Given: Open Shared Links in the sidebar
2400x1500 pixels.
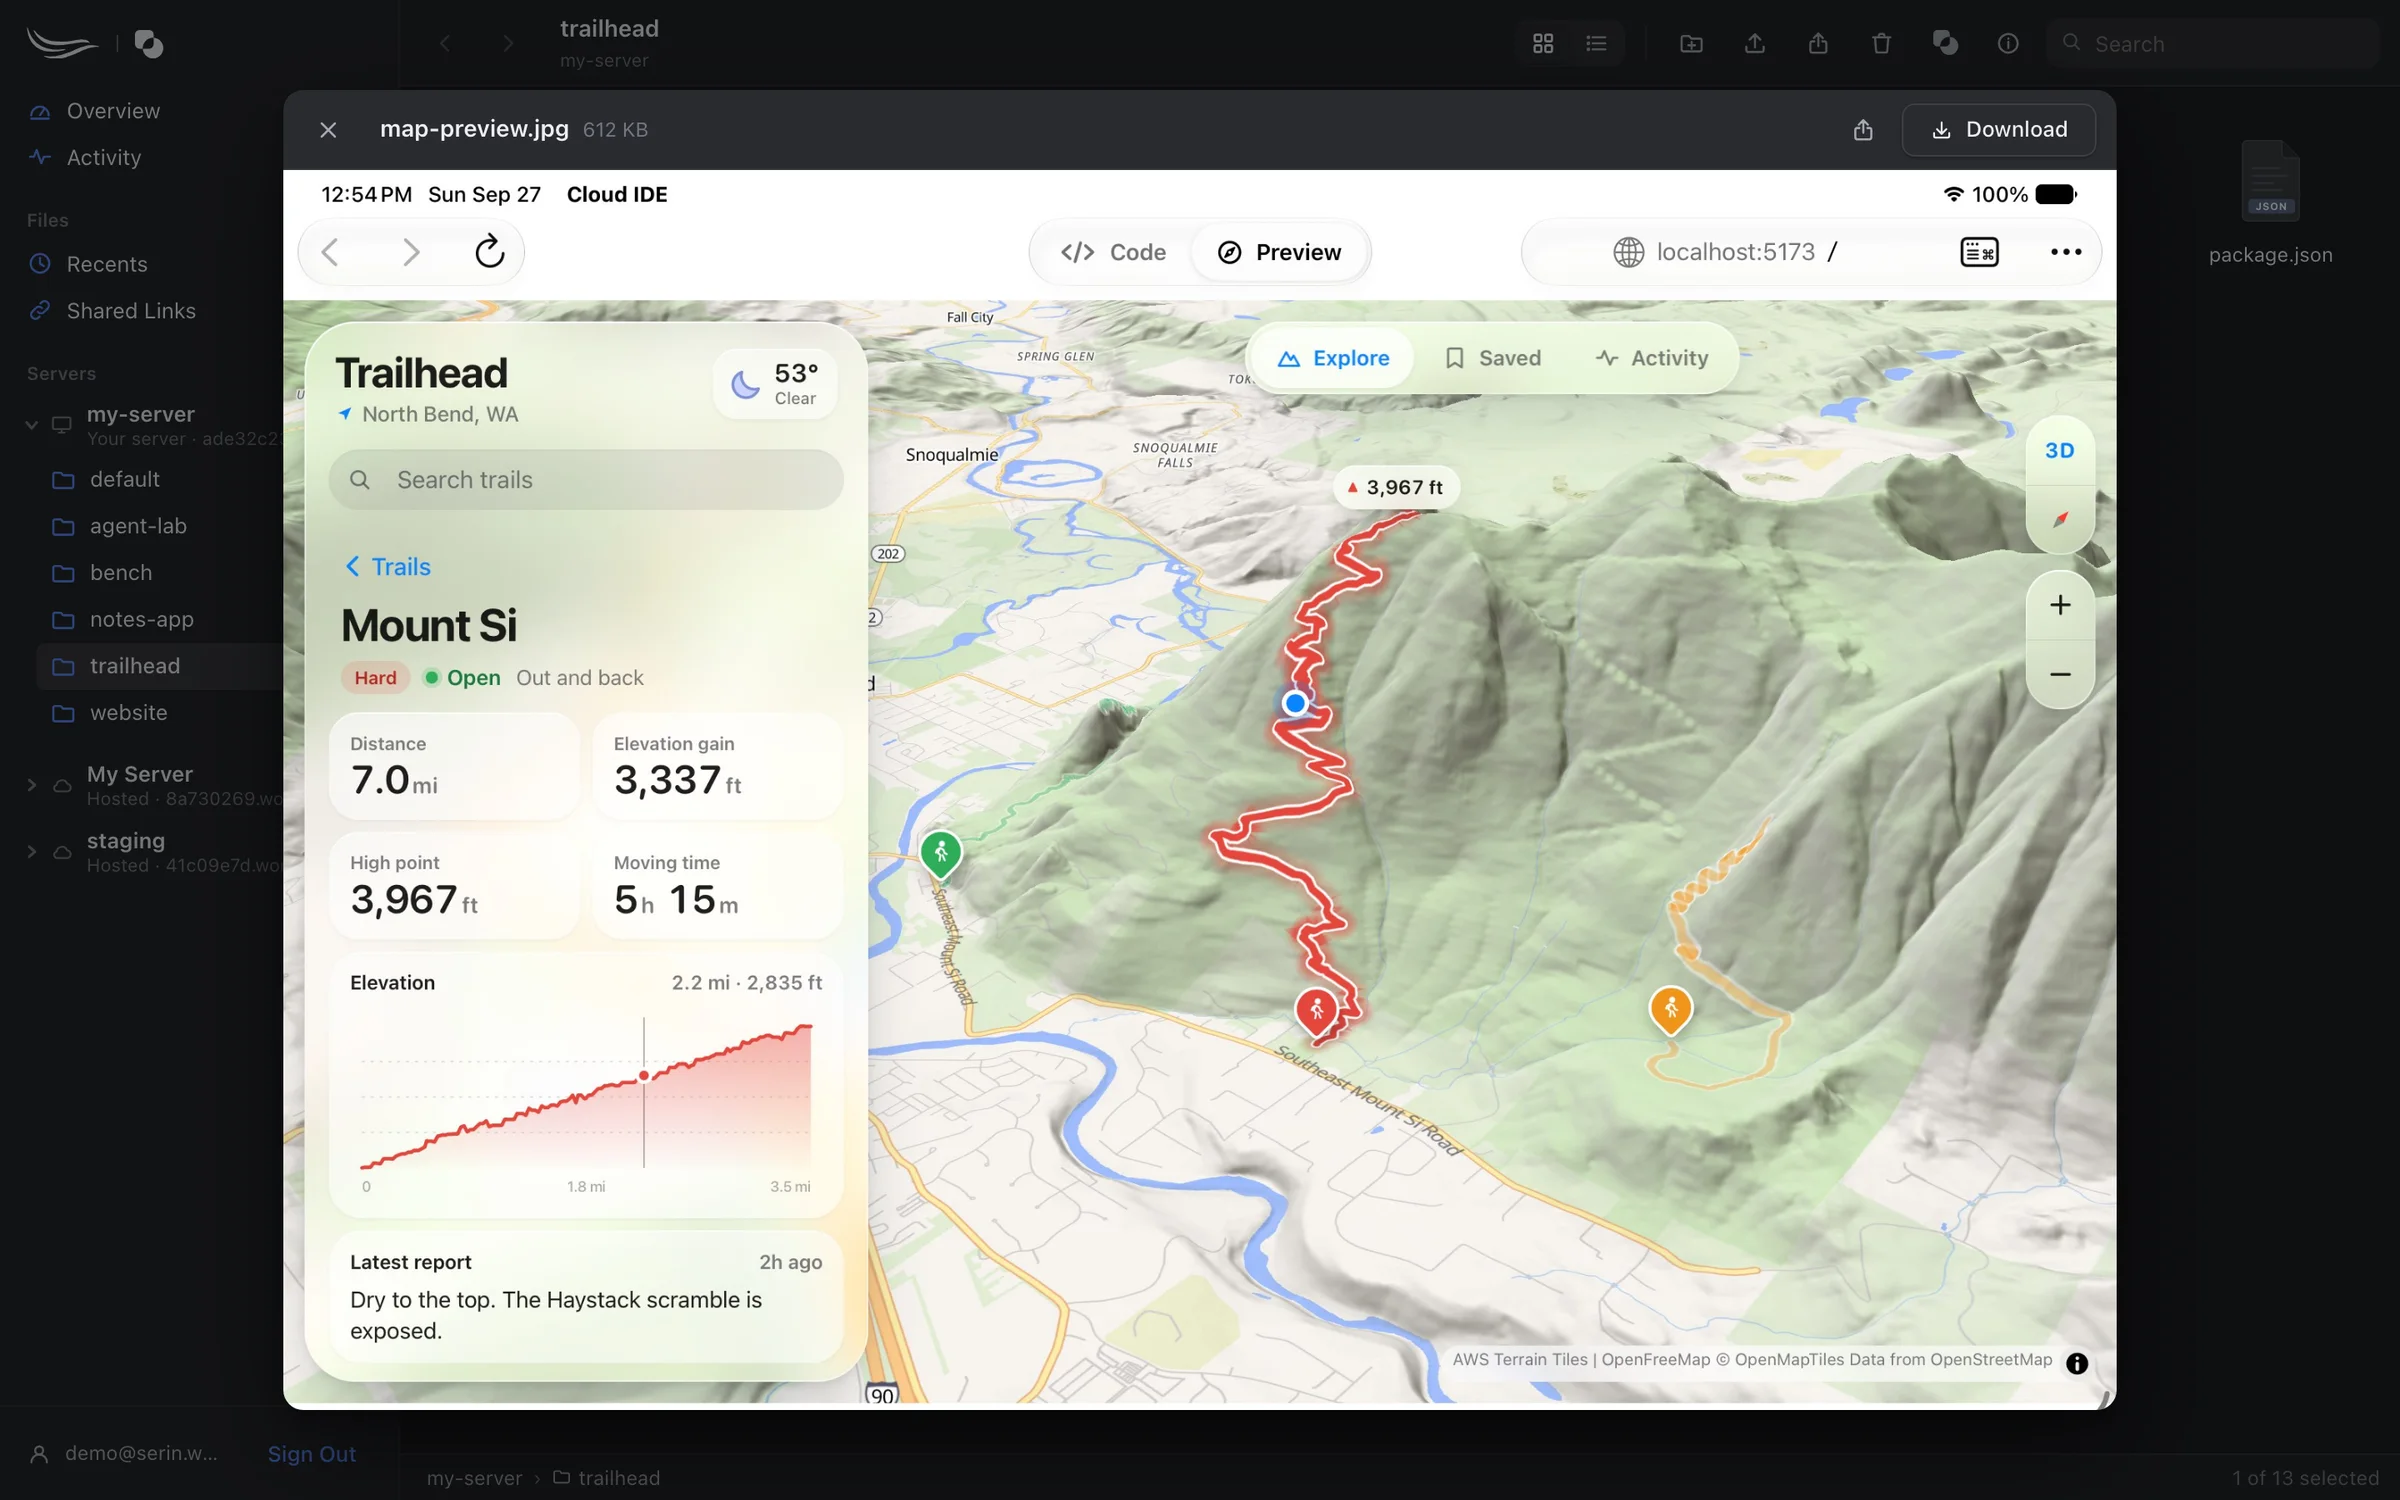Looking at the screenshot, I should pyautogui.click(x=131, y=311).
